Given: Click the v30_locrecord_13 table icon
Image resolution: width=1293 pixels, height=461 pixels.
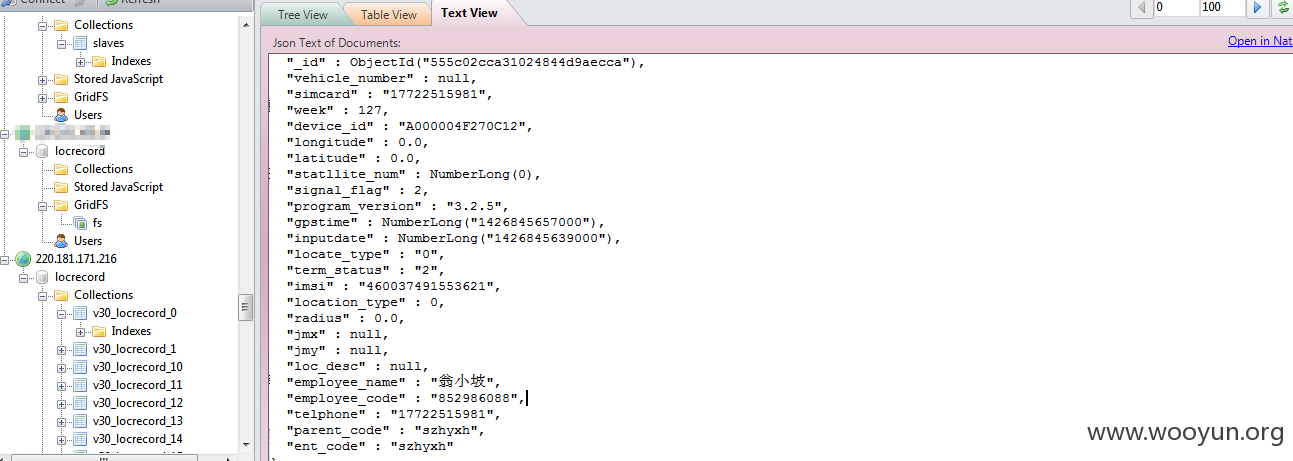Looking at the screenshot, I should 80,421.
